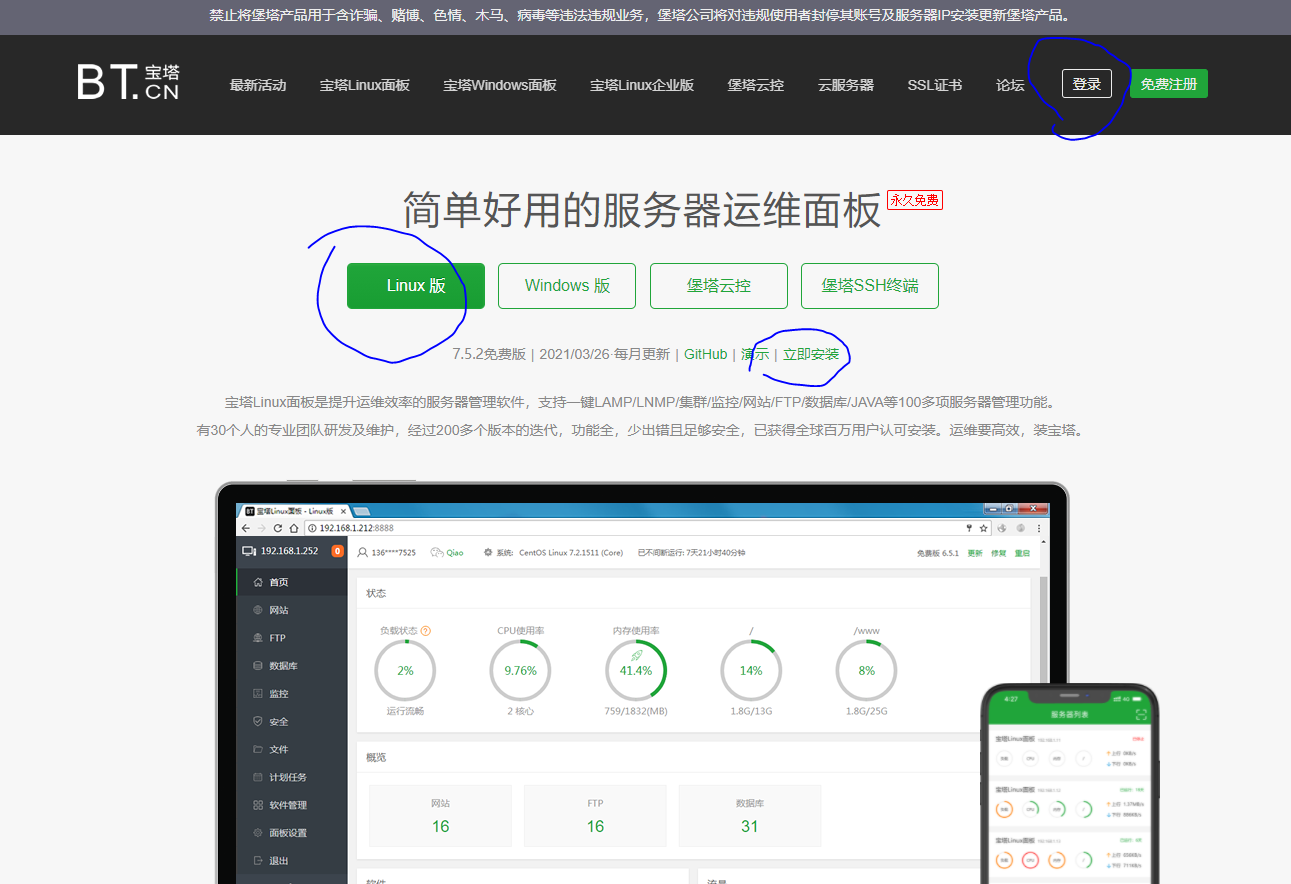Click the orange 0 notification badge
1291x884 pixels.
pos(337,551)
